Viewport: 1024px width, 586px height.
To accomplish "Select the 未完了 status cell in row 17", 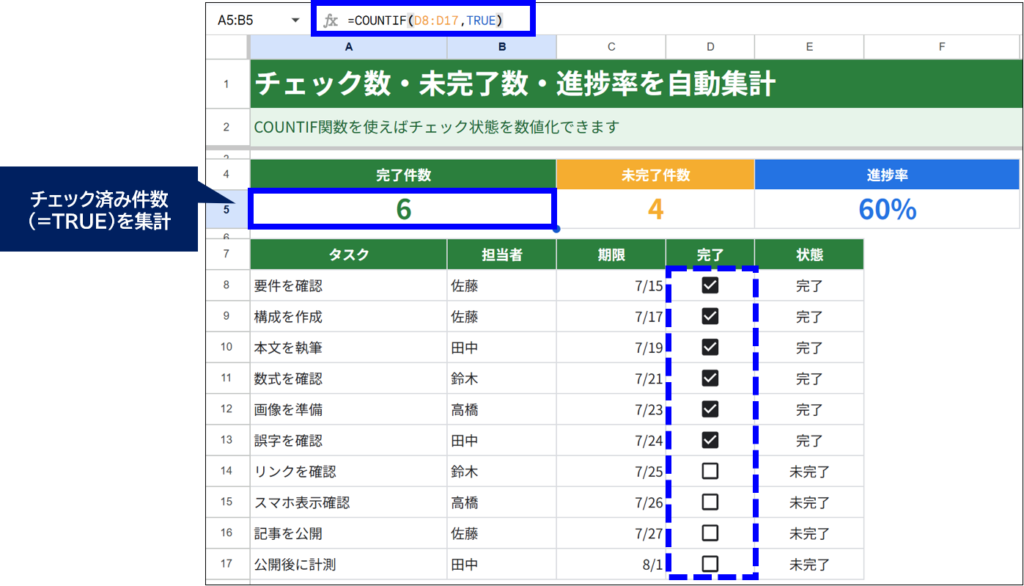I will (809, 564).
